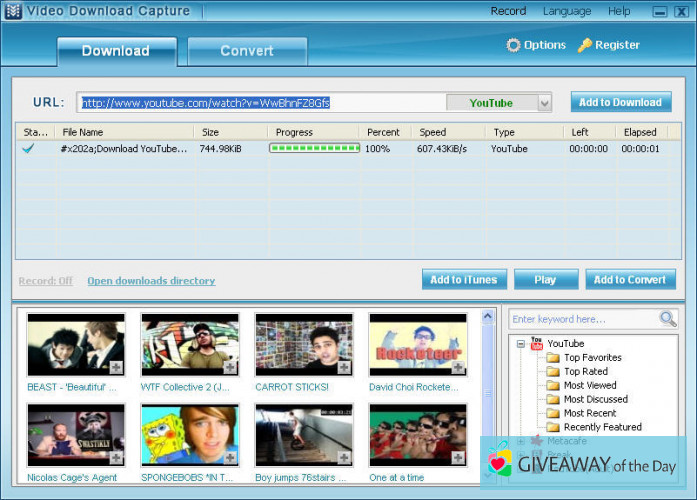This screenshot has height=500, width=697.
Task: Click the search magnifier icon
Action: coord(668,319)
